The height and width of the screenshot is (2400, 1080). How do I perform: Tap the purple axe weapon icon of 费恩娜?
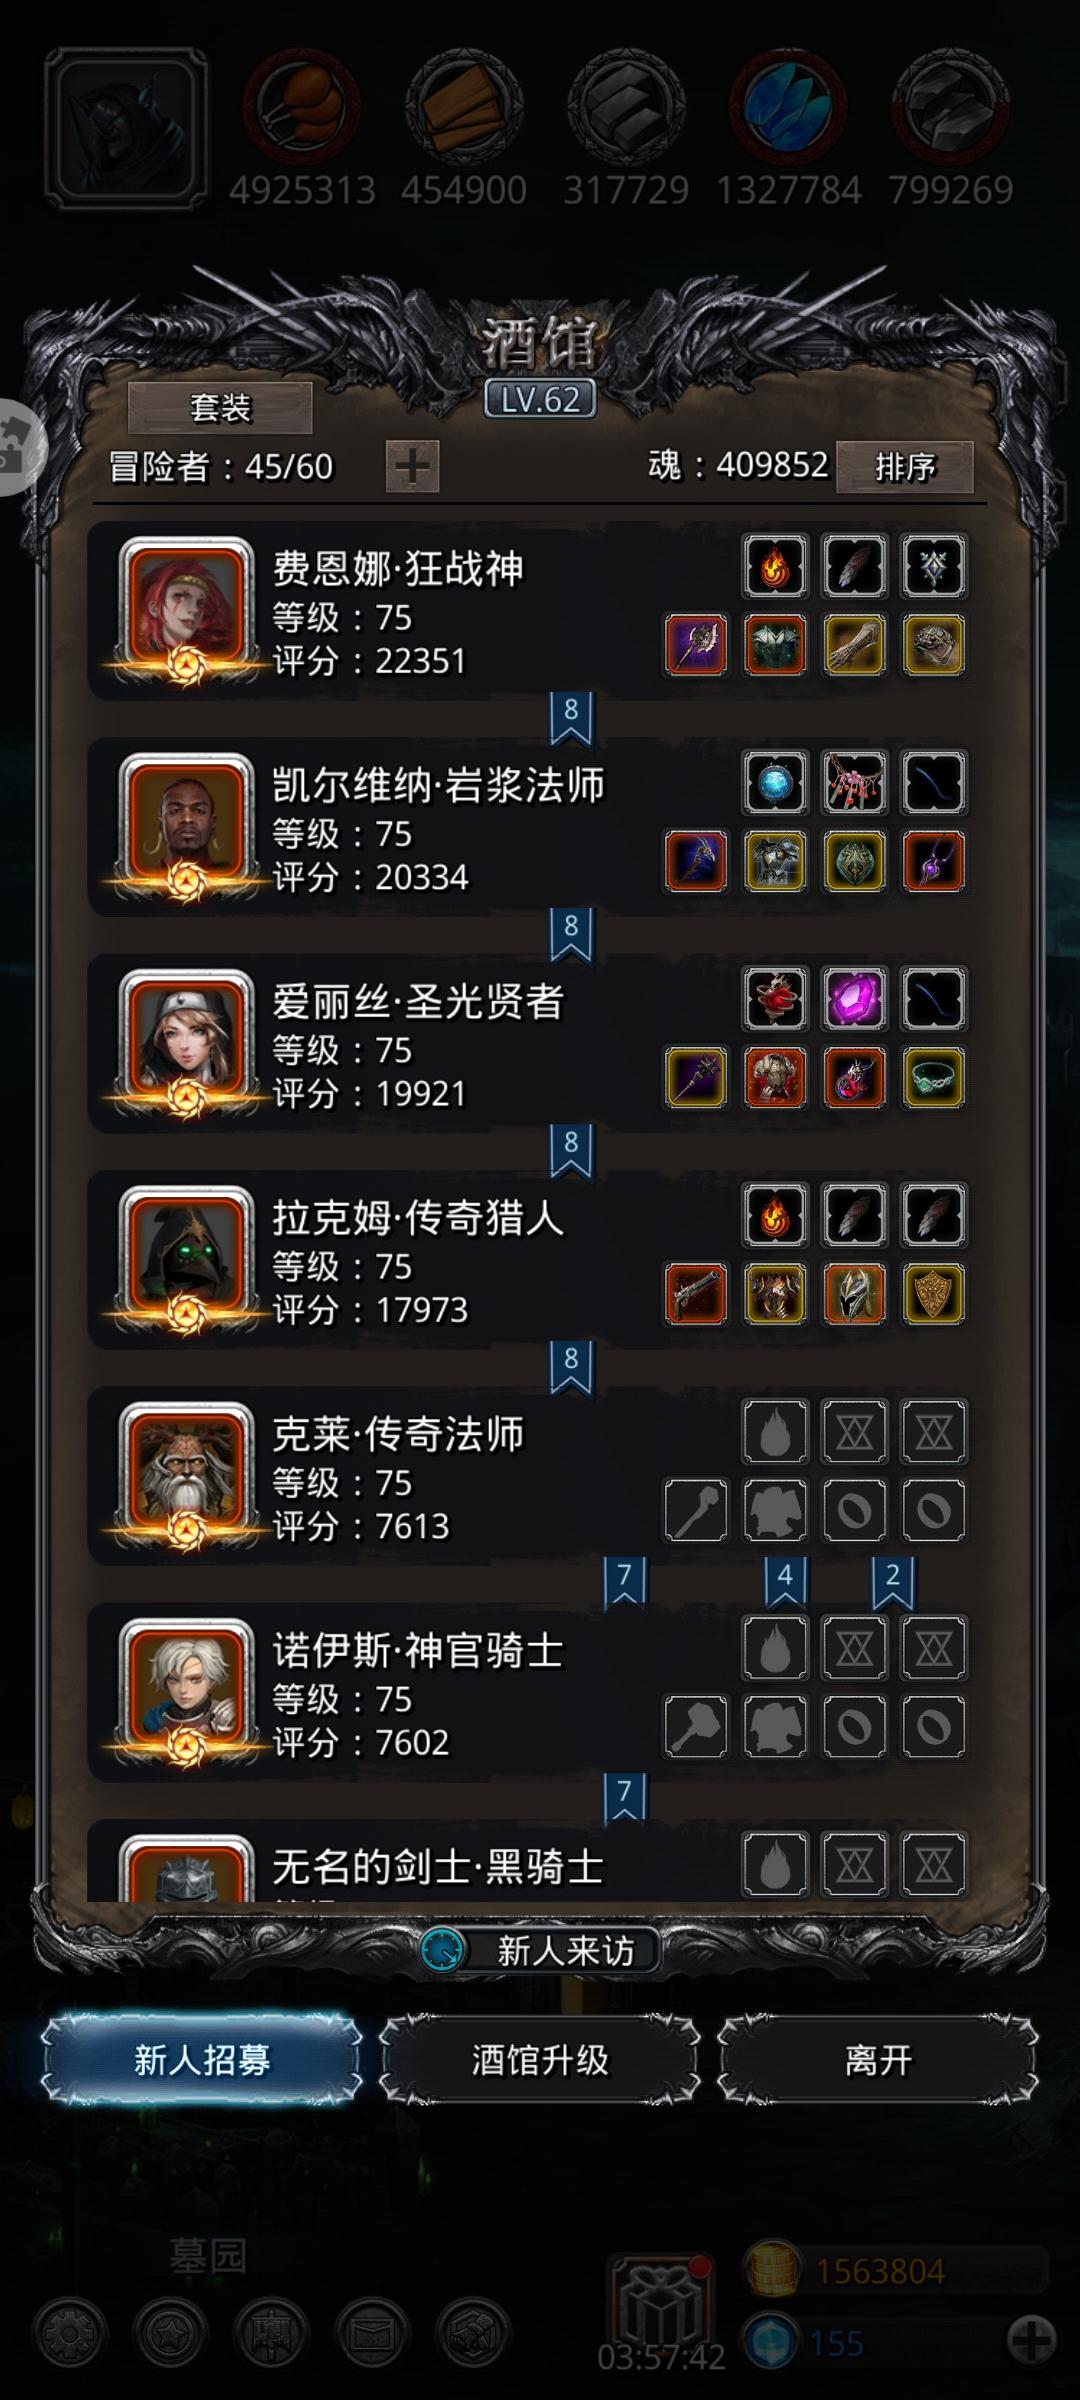696,645
